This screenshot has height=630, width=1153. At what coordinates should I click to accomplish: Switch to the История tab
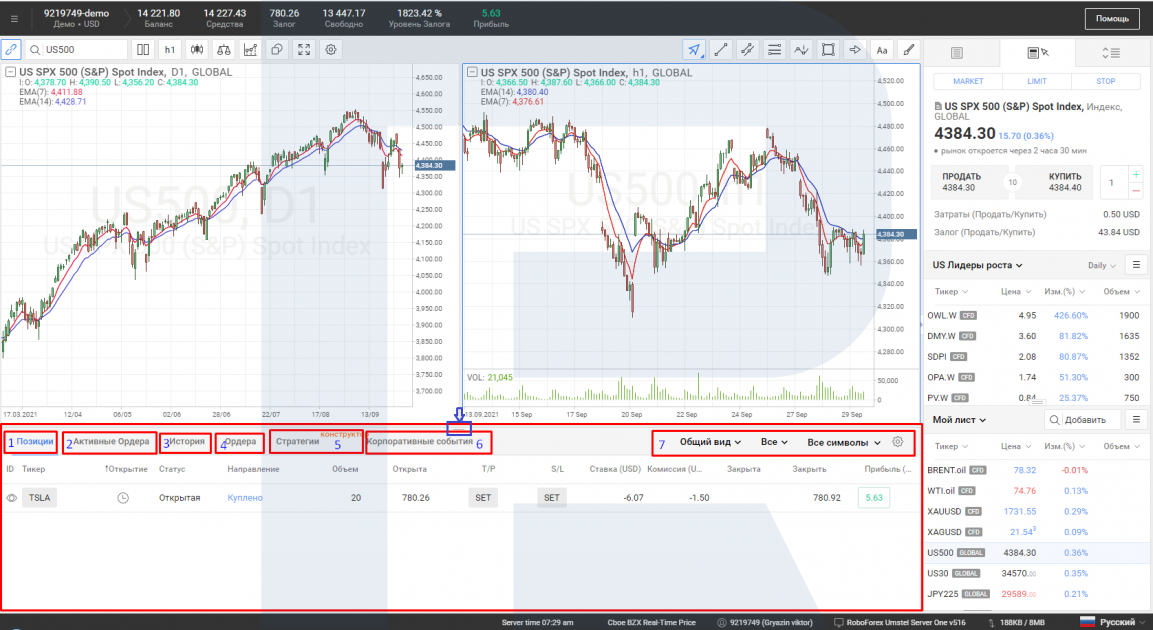(x=187, y=442)
